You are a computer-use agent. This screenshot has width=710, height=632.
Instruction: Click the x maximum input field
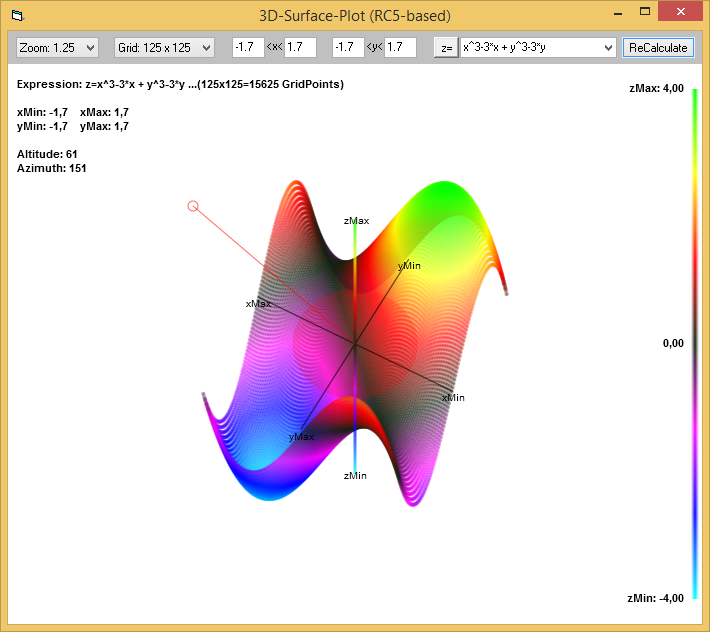click(x=300, y=47)
